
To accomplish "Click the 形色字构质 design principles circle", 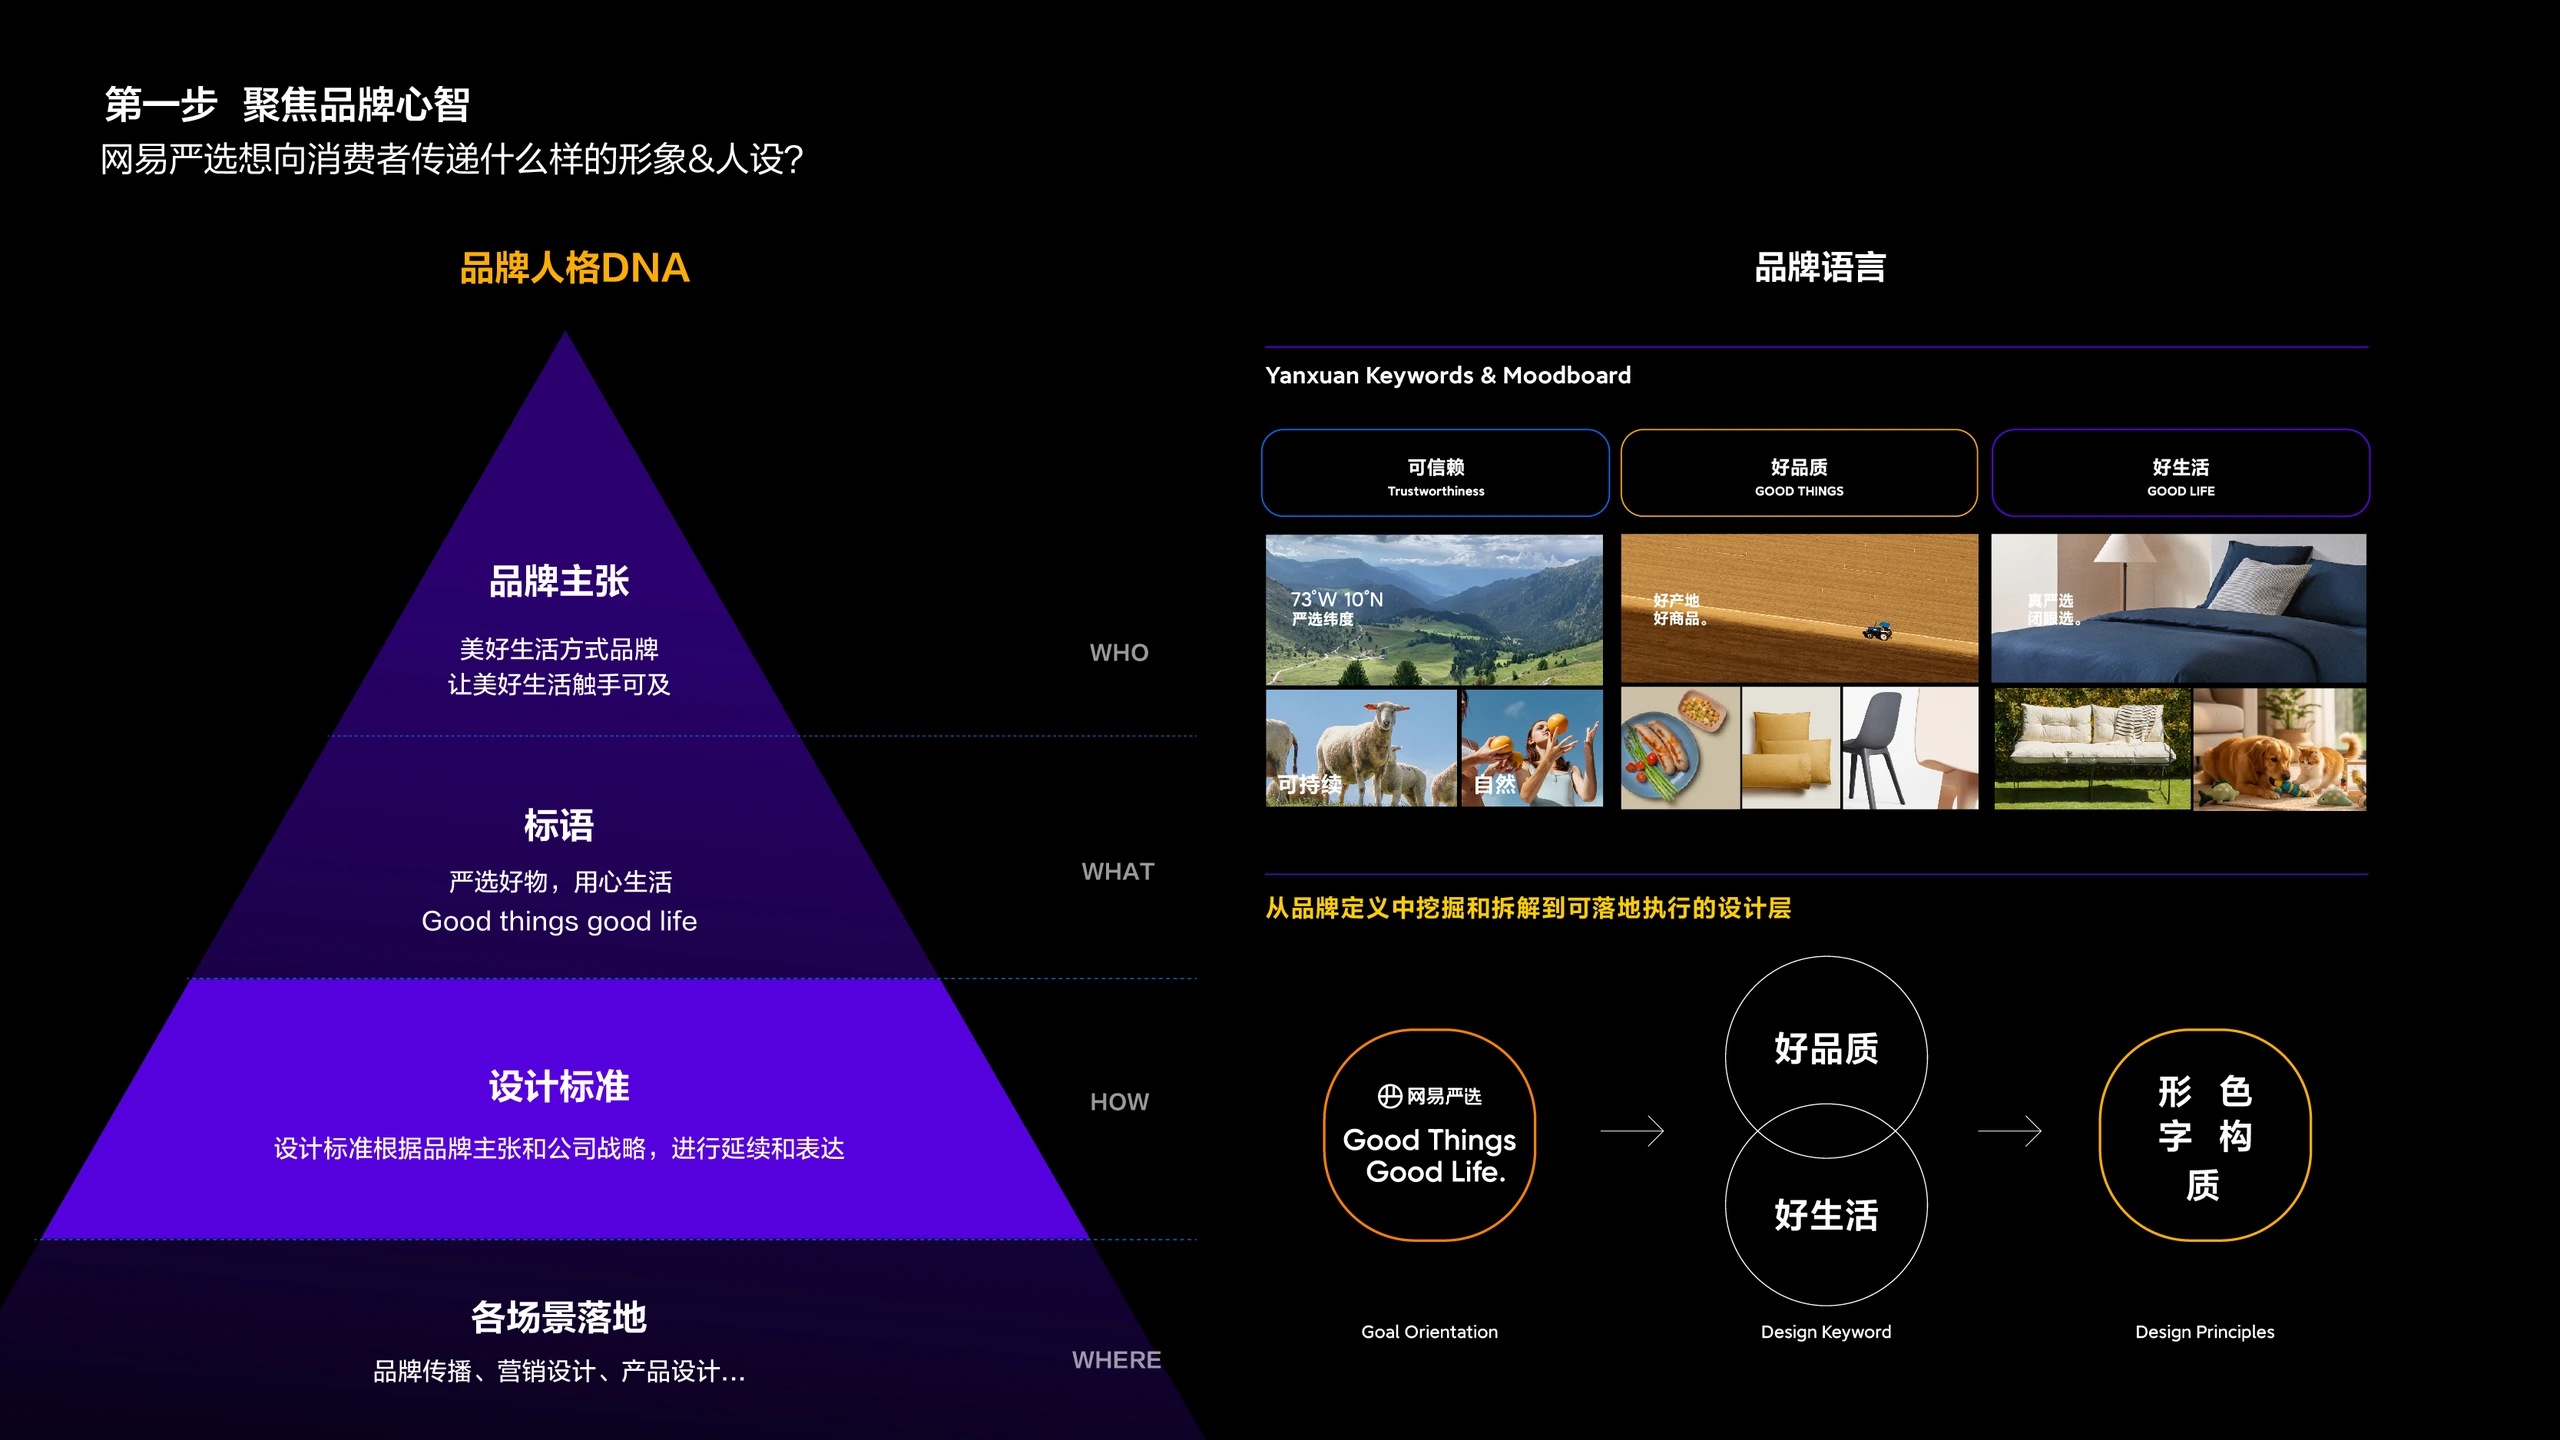I will click(2205, 1135).
